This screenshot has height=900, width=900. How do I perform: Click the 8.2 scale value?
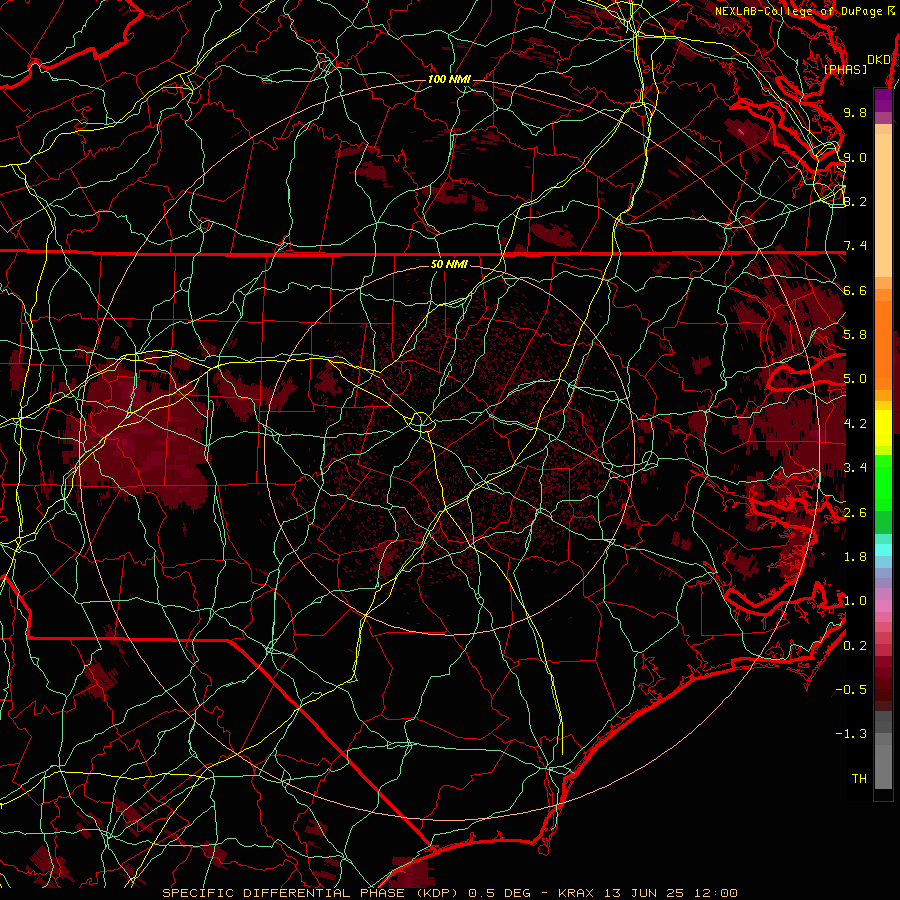[855, 201]
